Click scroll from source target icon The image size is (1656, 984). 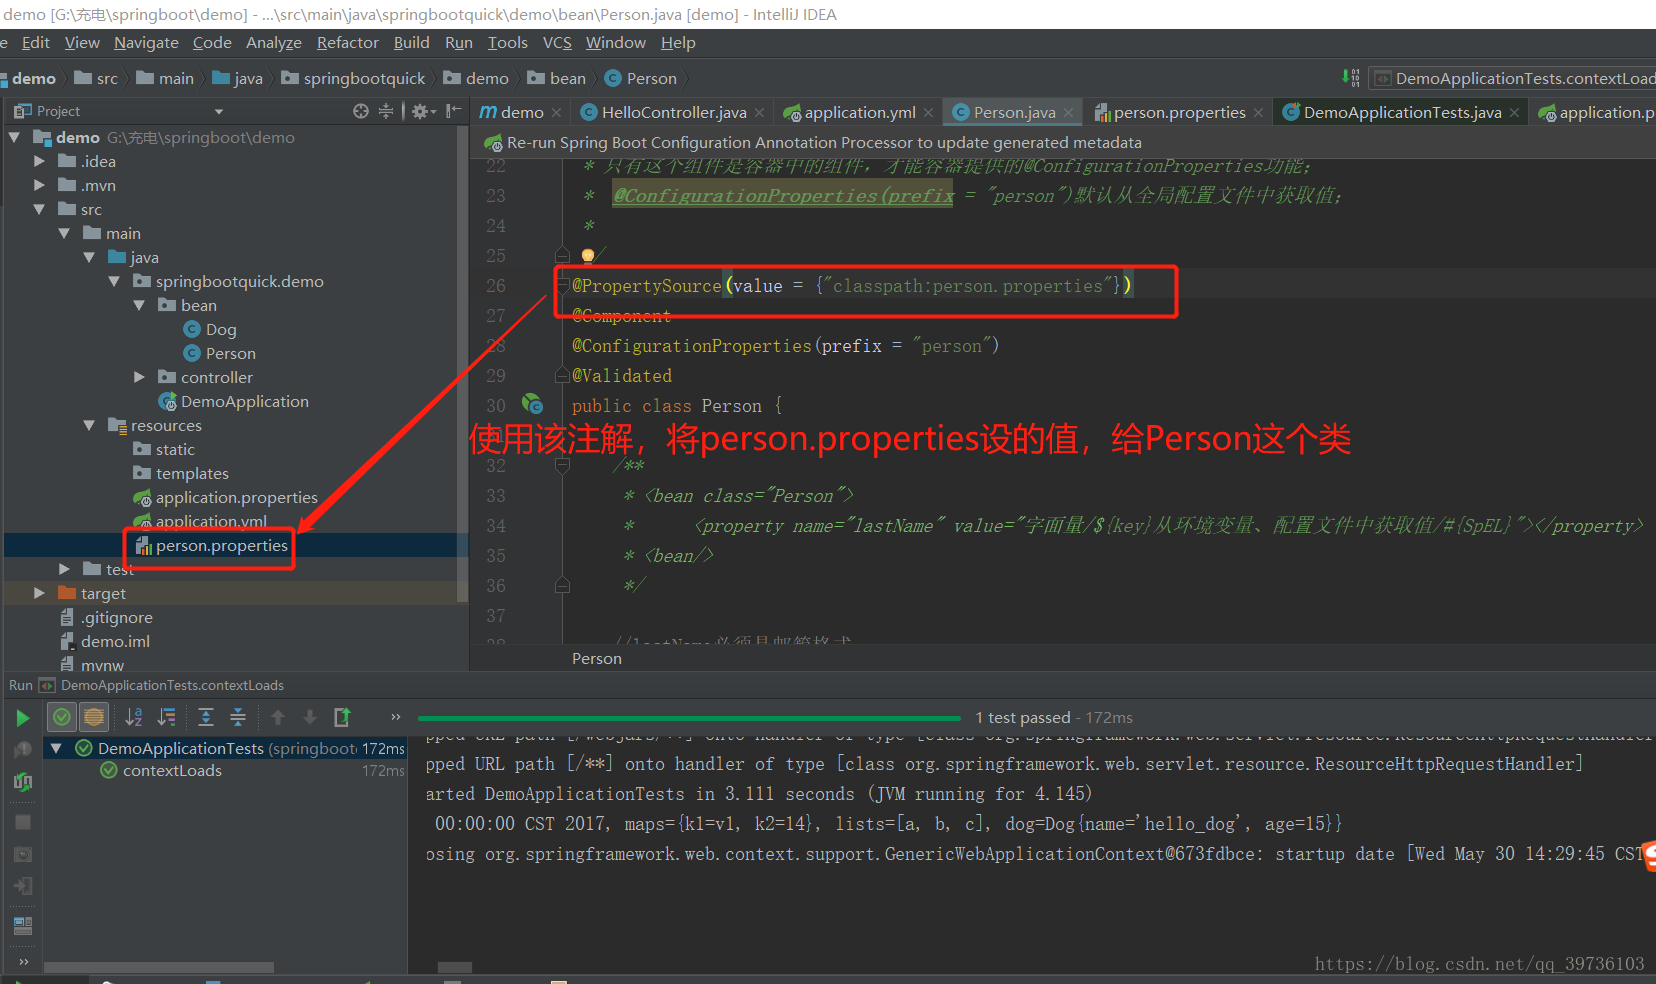(x=361, y=111)
